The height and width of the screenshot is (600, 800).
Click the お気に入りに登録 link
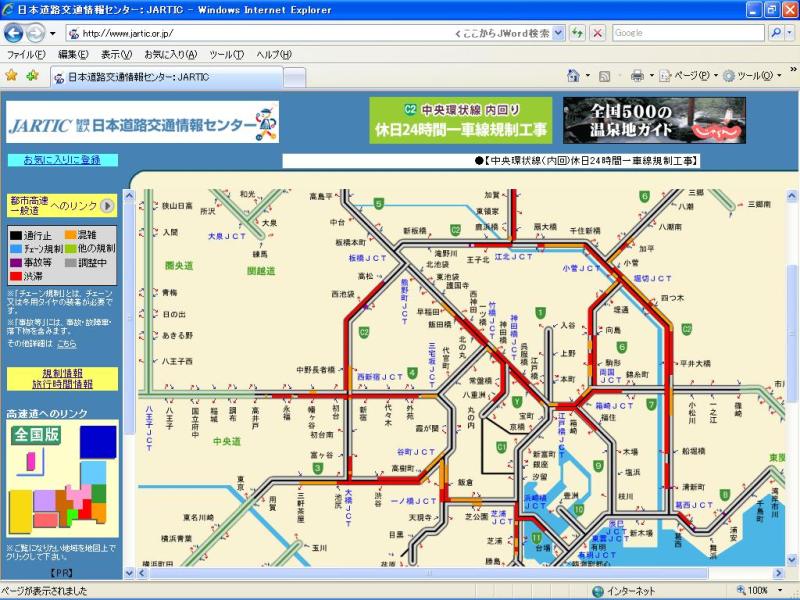pos(62,160)
